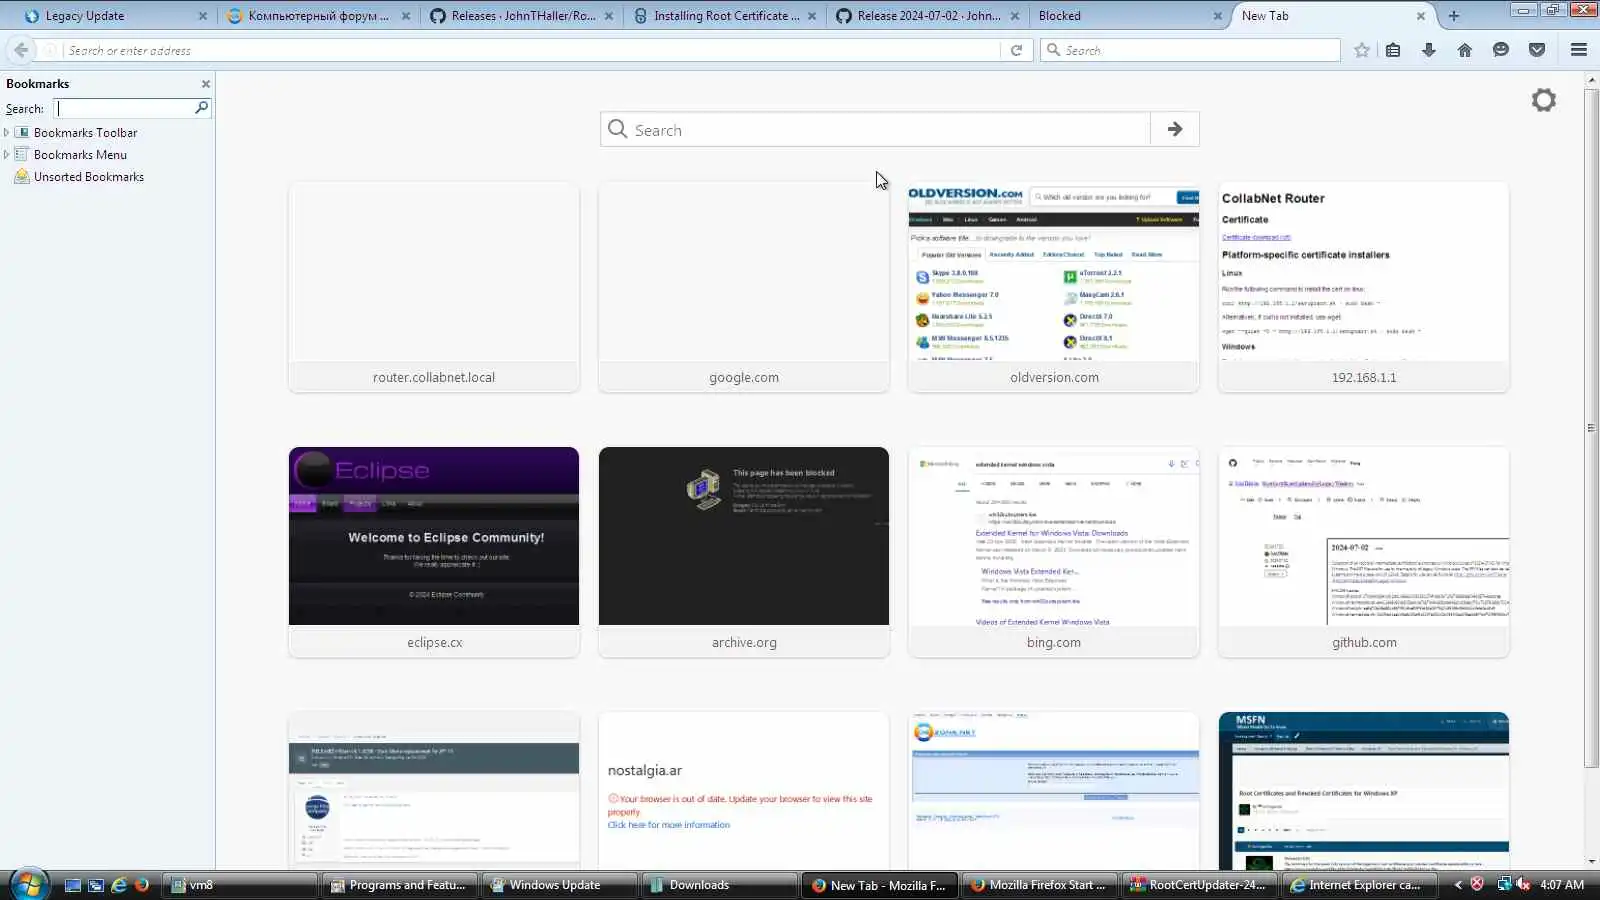Close the Bookmarks sidebar
Viewport: 1600px width, 900px height.
pos(206,84)
